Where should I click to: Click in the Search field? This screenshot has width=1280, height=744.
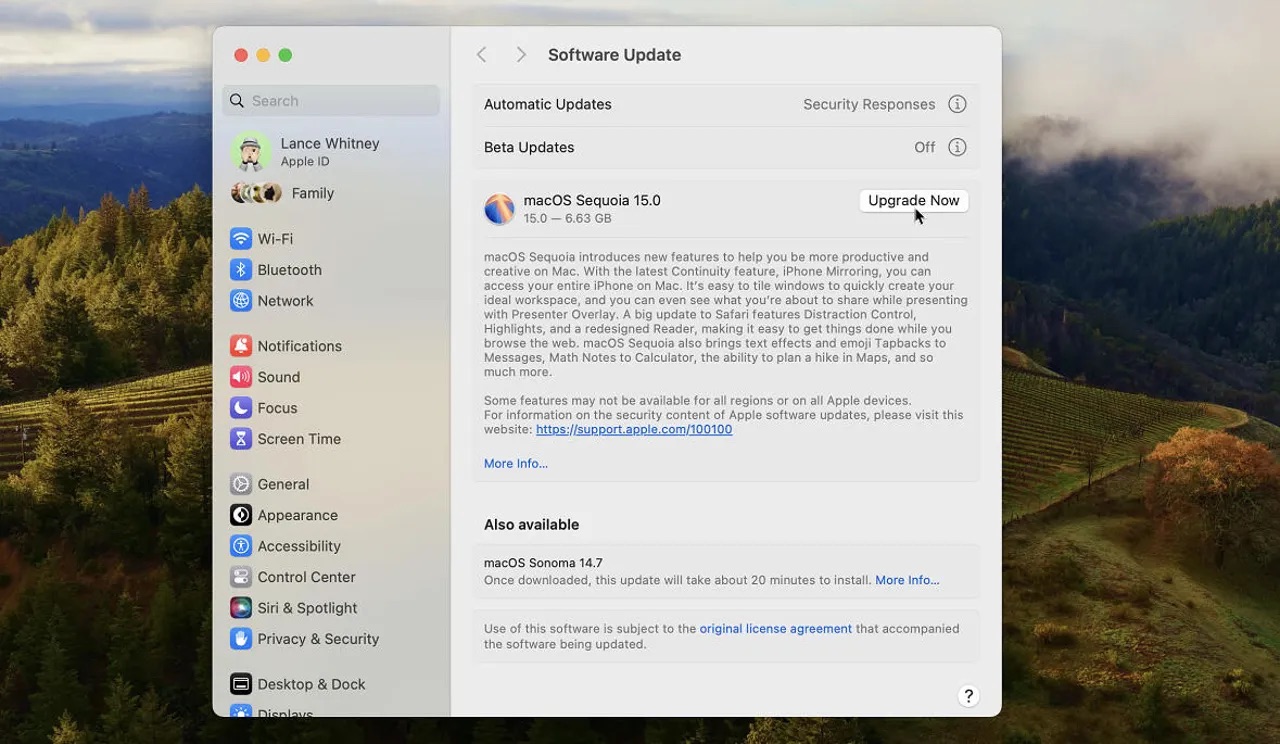(x=331, y=101)
